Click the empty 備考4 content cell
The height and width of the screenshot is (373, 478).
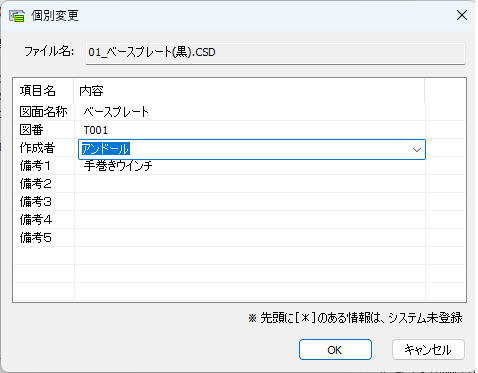tap(250, 220)
